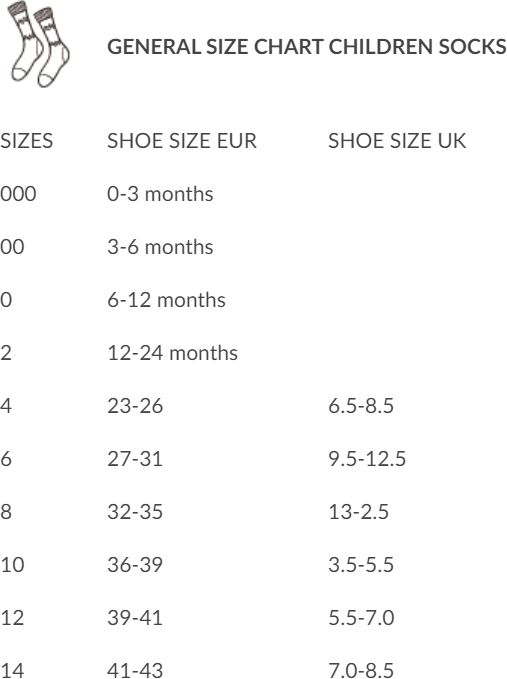Click size 000 in the sizes column

18,194
